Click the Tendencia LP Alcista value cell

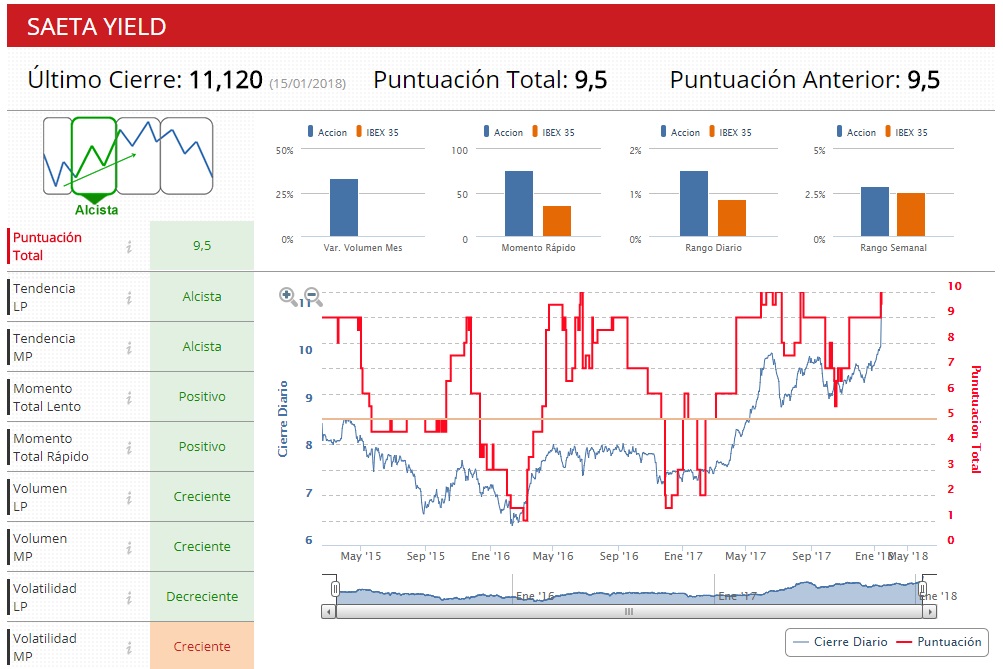(x=201, y=297)
